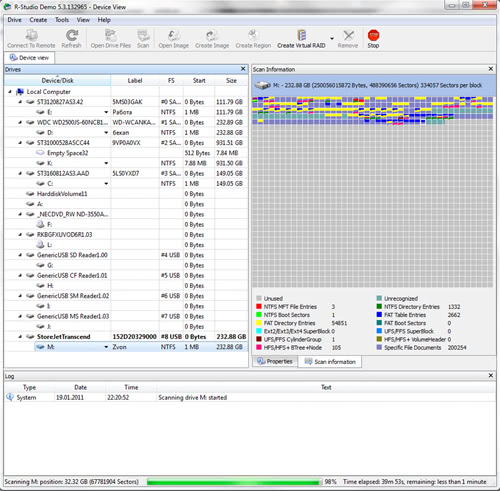Open Drive Files from the toolbar
This screenshot has width=500, height=491.
[x=111, y=39]
